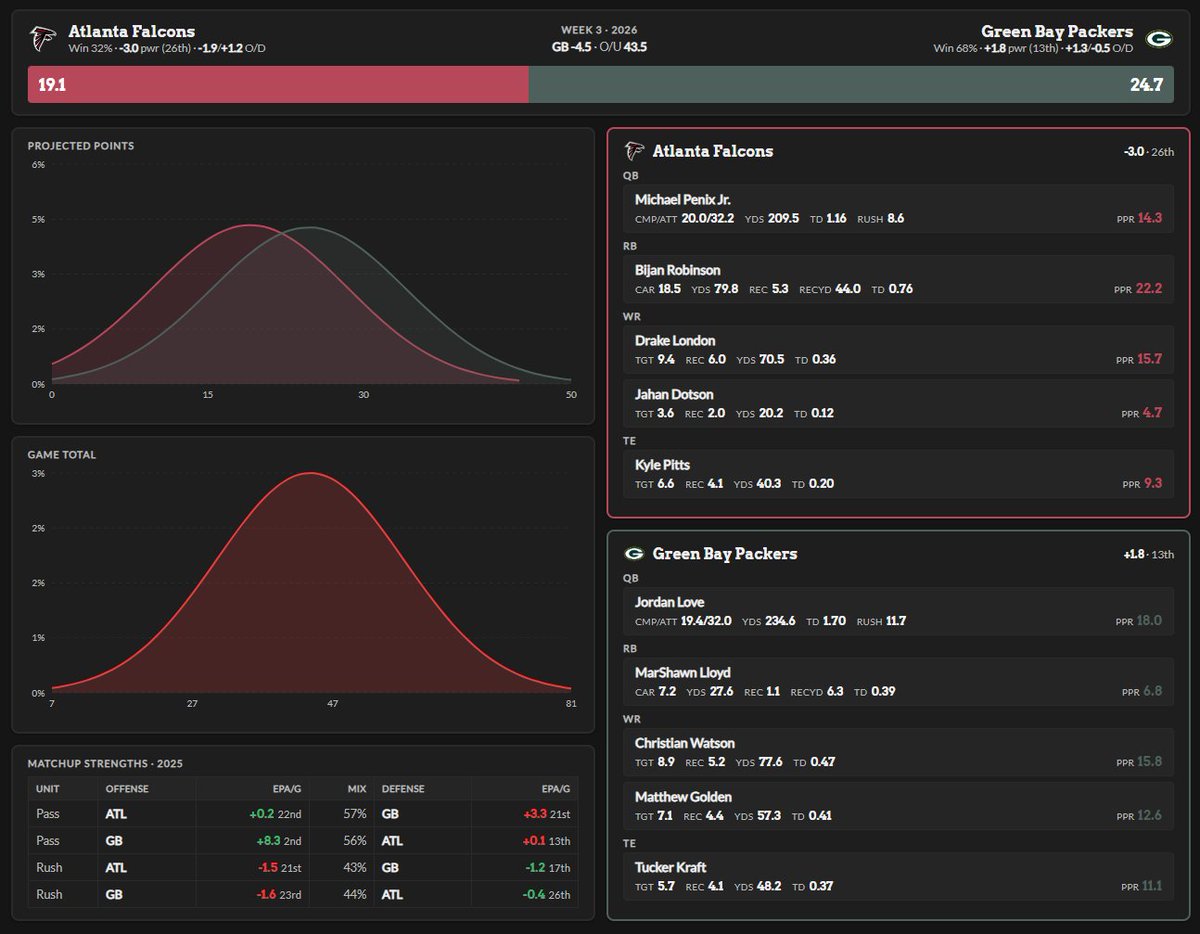Click the "GB -4.5 · O/U 43.5" betting line

click(x=600, y=47)
